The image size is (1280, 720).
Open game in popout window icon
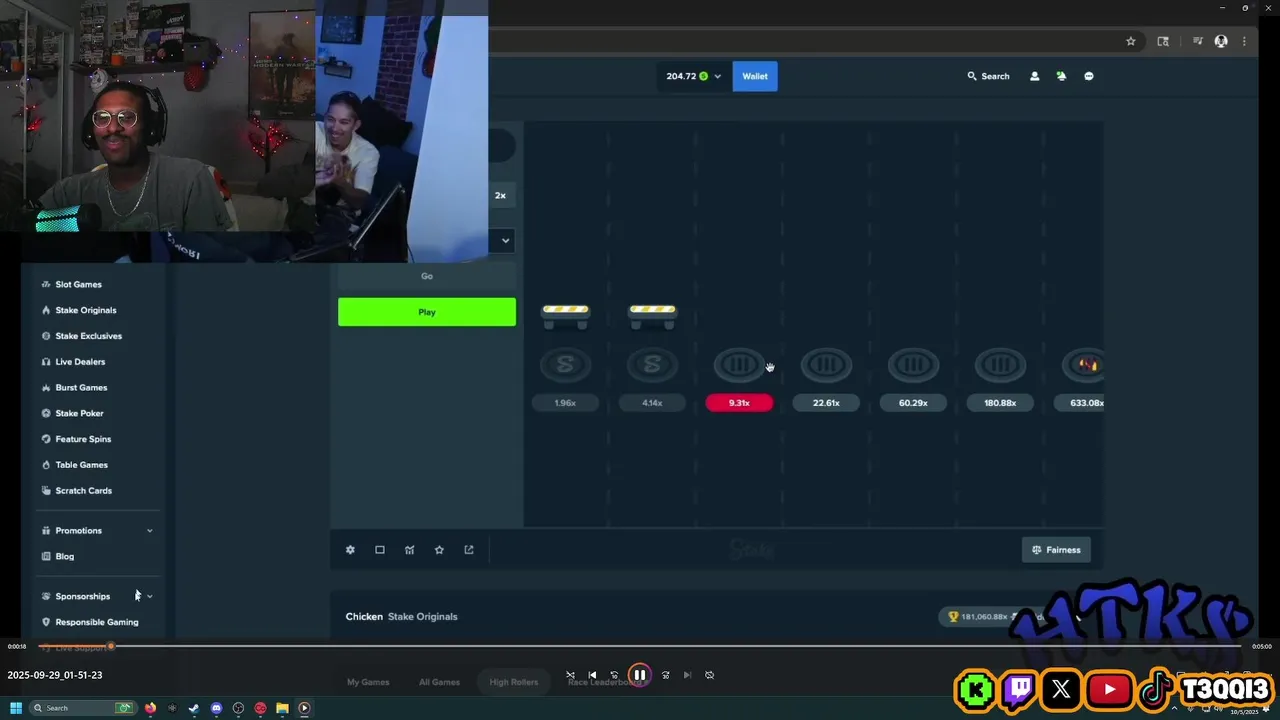[469, 550]
